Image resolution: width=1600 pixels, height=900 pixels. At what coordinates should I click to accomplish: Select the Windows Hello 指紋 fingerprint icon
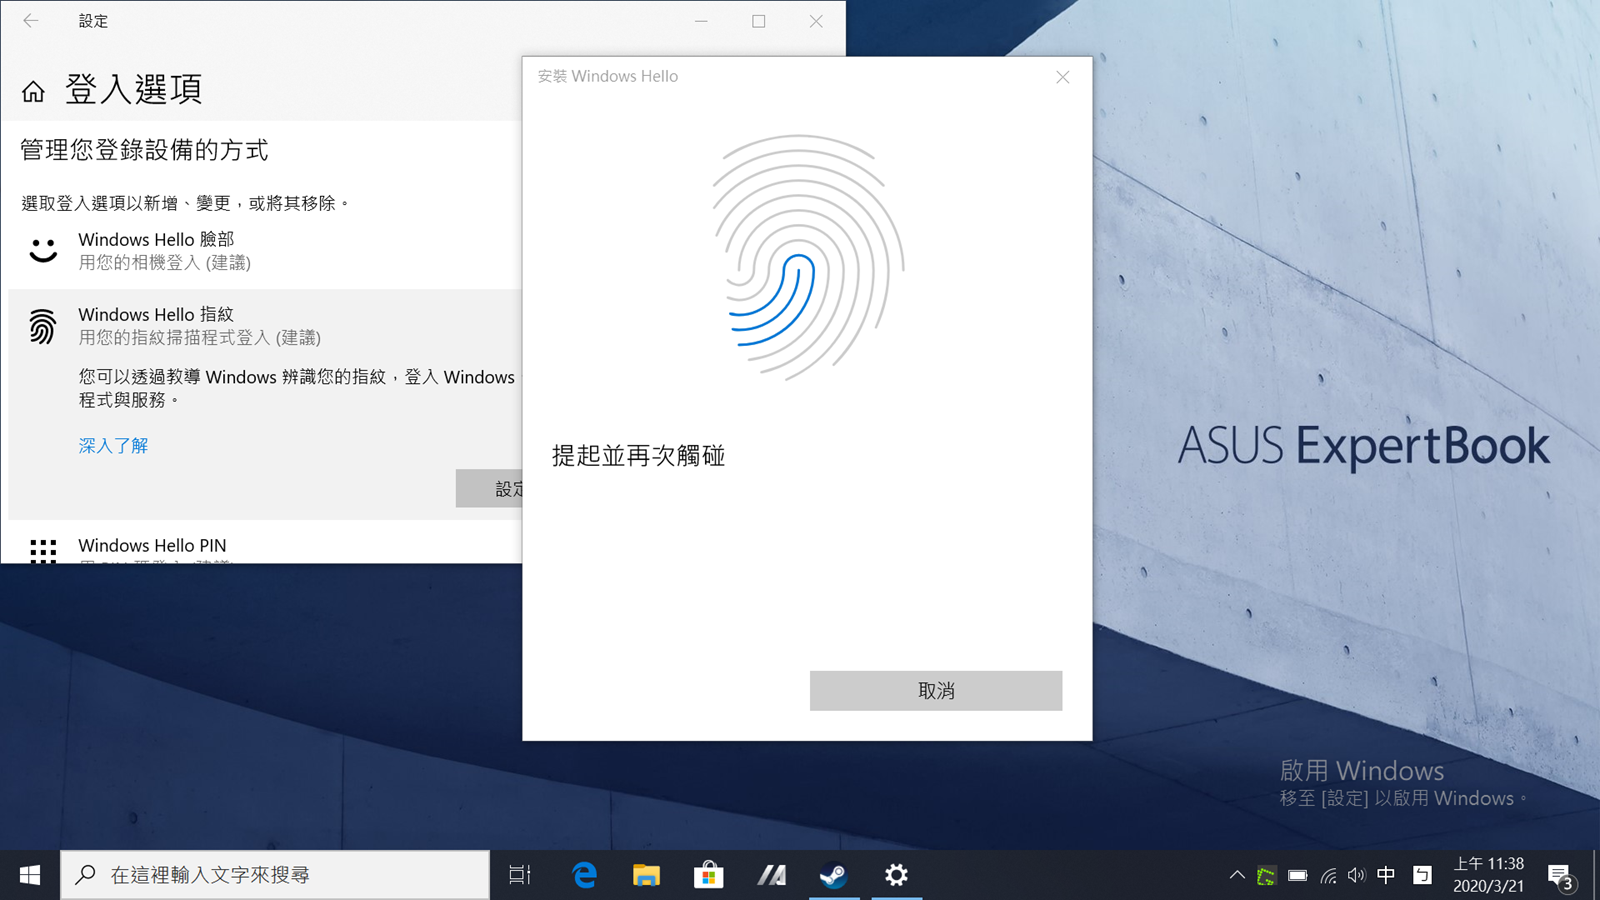click(41, 325)
